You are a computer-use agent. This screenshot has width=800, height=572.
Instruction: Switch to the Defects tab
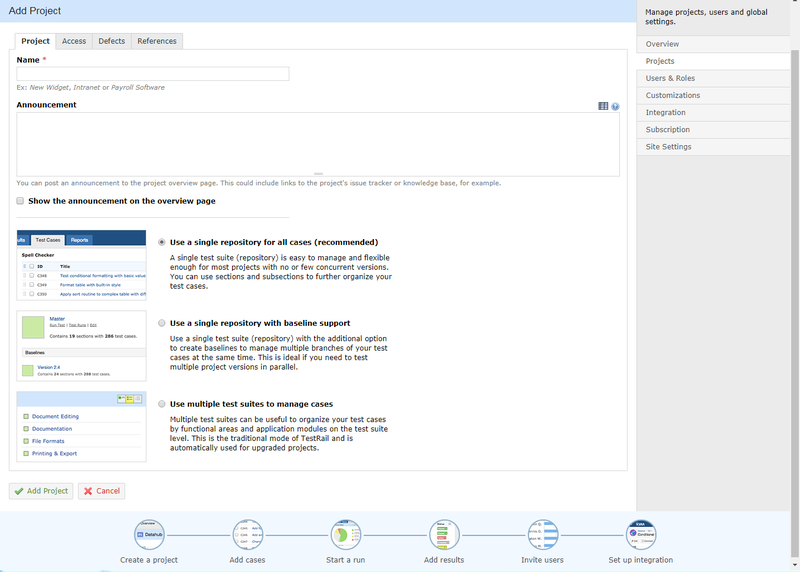point(112,41)
